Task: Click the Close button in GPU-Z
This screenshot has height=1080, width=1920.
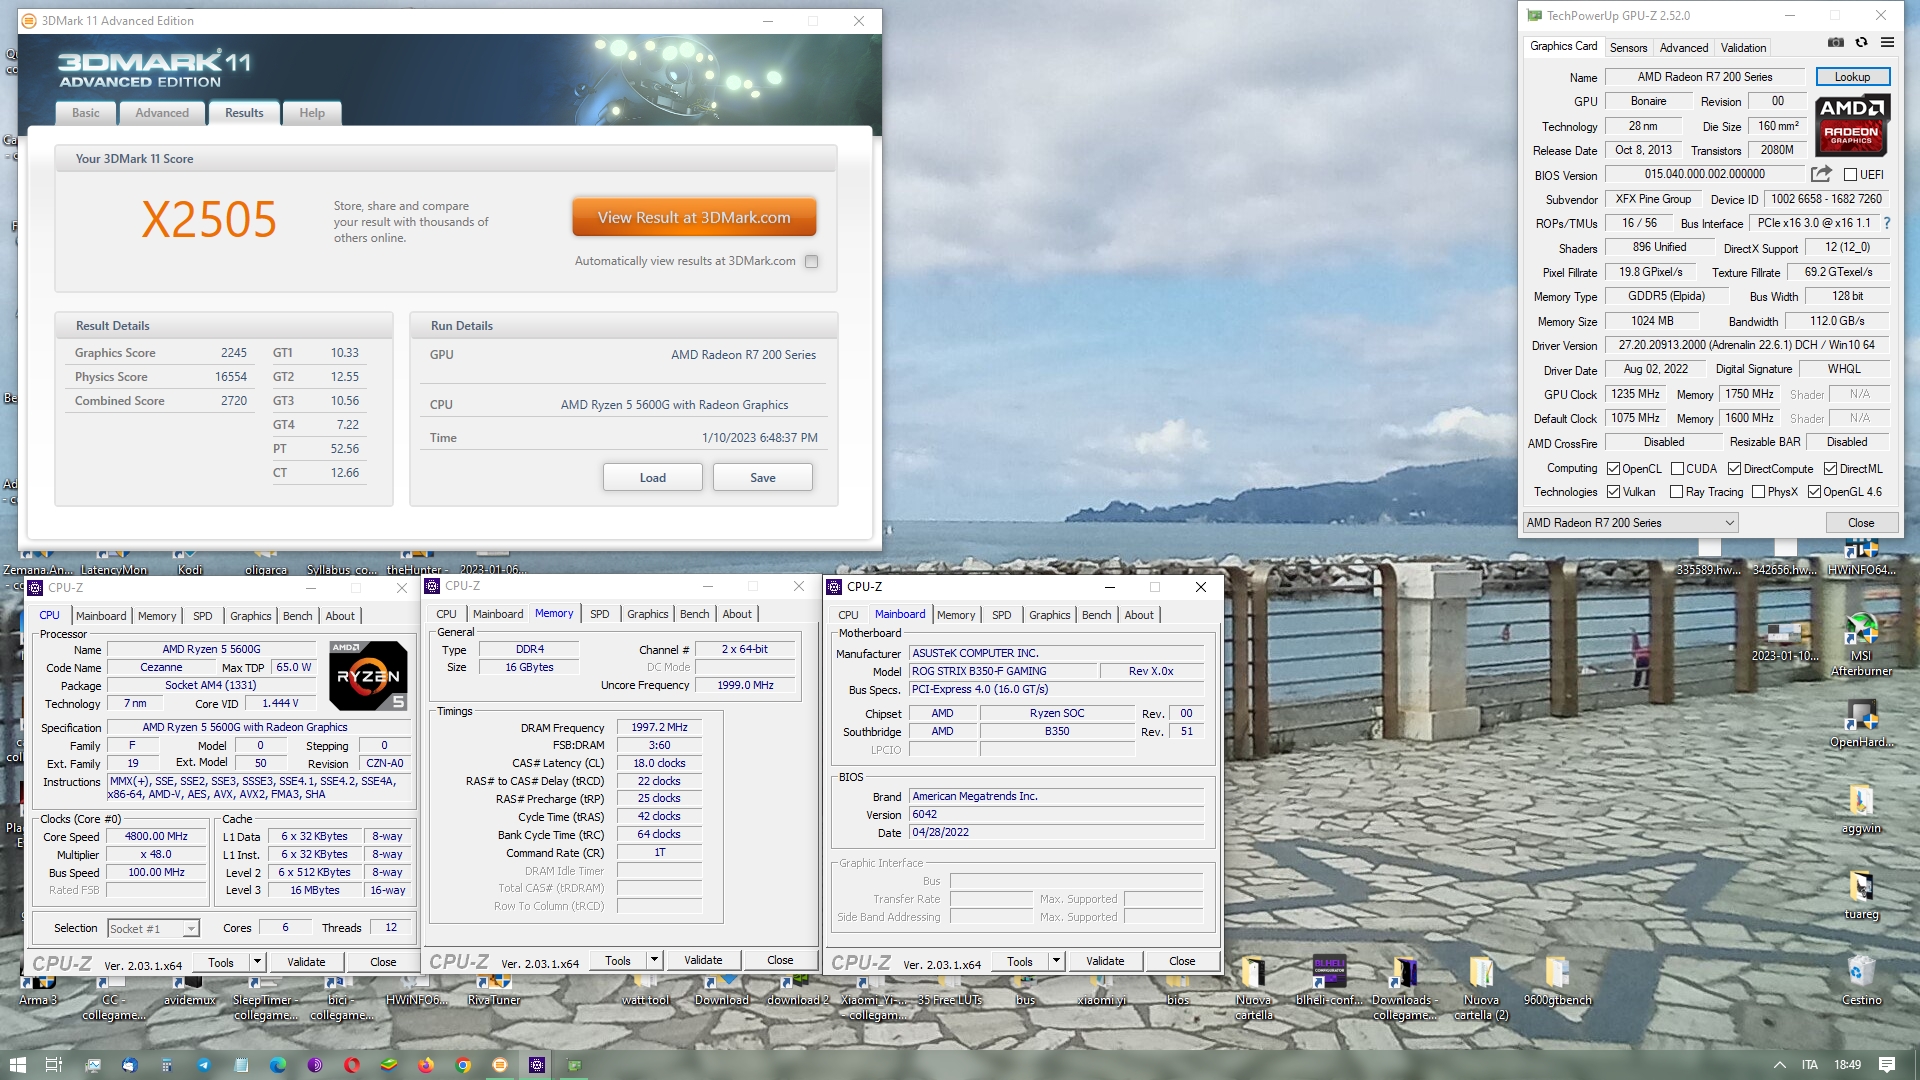Action: [x=1861, y=523]
